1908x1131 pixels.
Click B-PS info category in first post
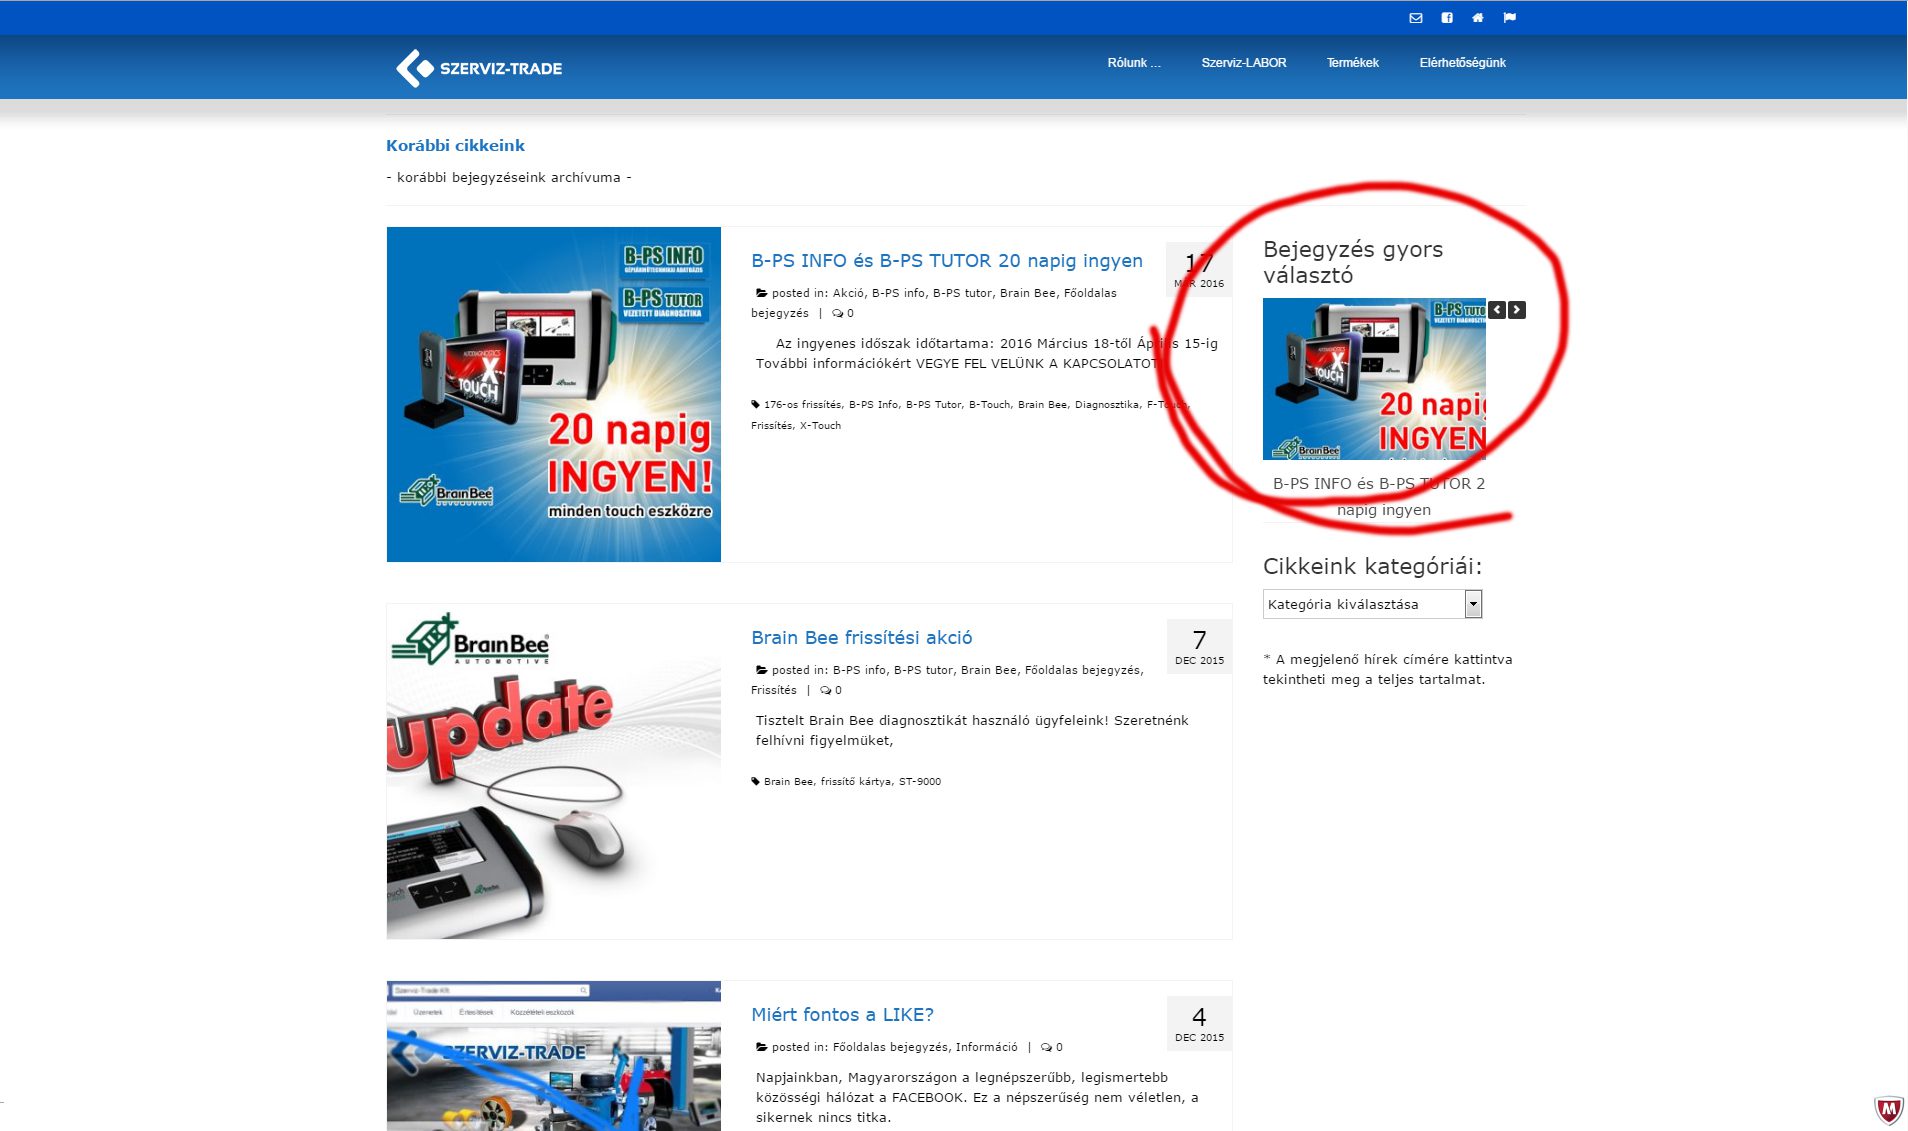tap(898, 293)
